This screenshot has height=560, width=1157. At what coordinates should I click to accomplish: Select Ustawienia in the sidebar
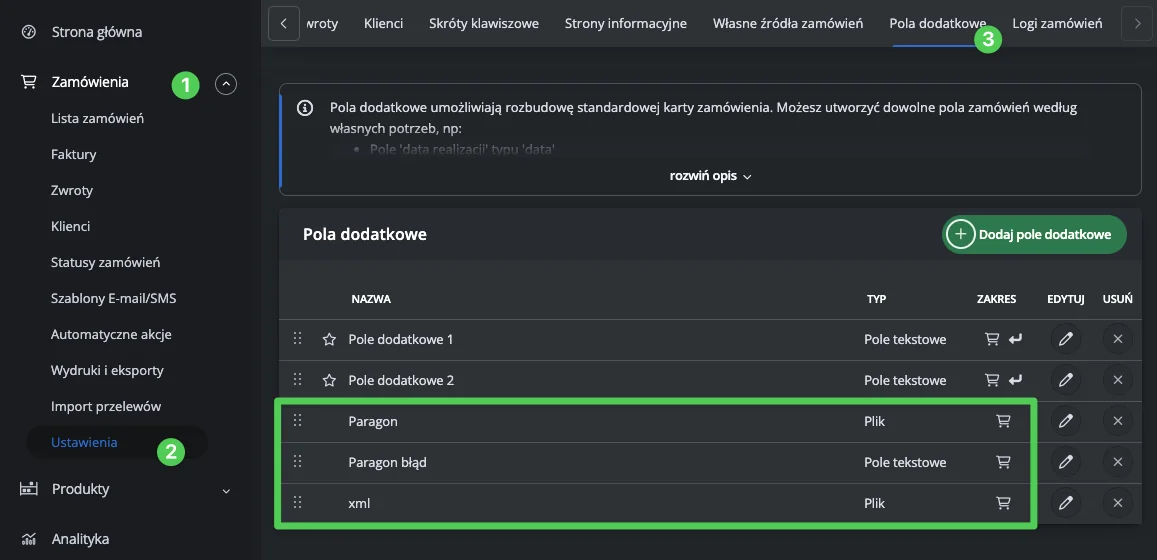coord(84,443)
